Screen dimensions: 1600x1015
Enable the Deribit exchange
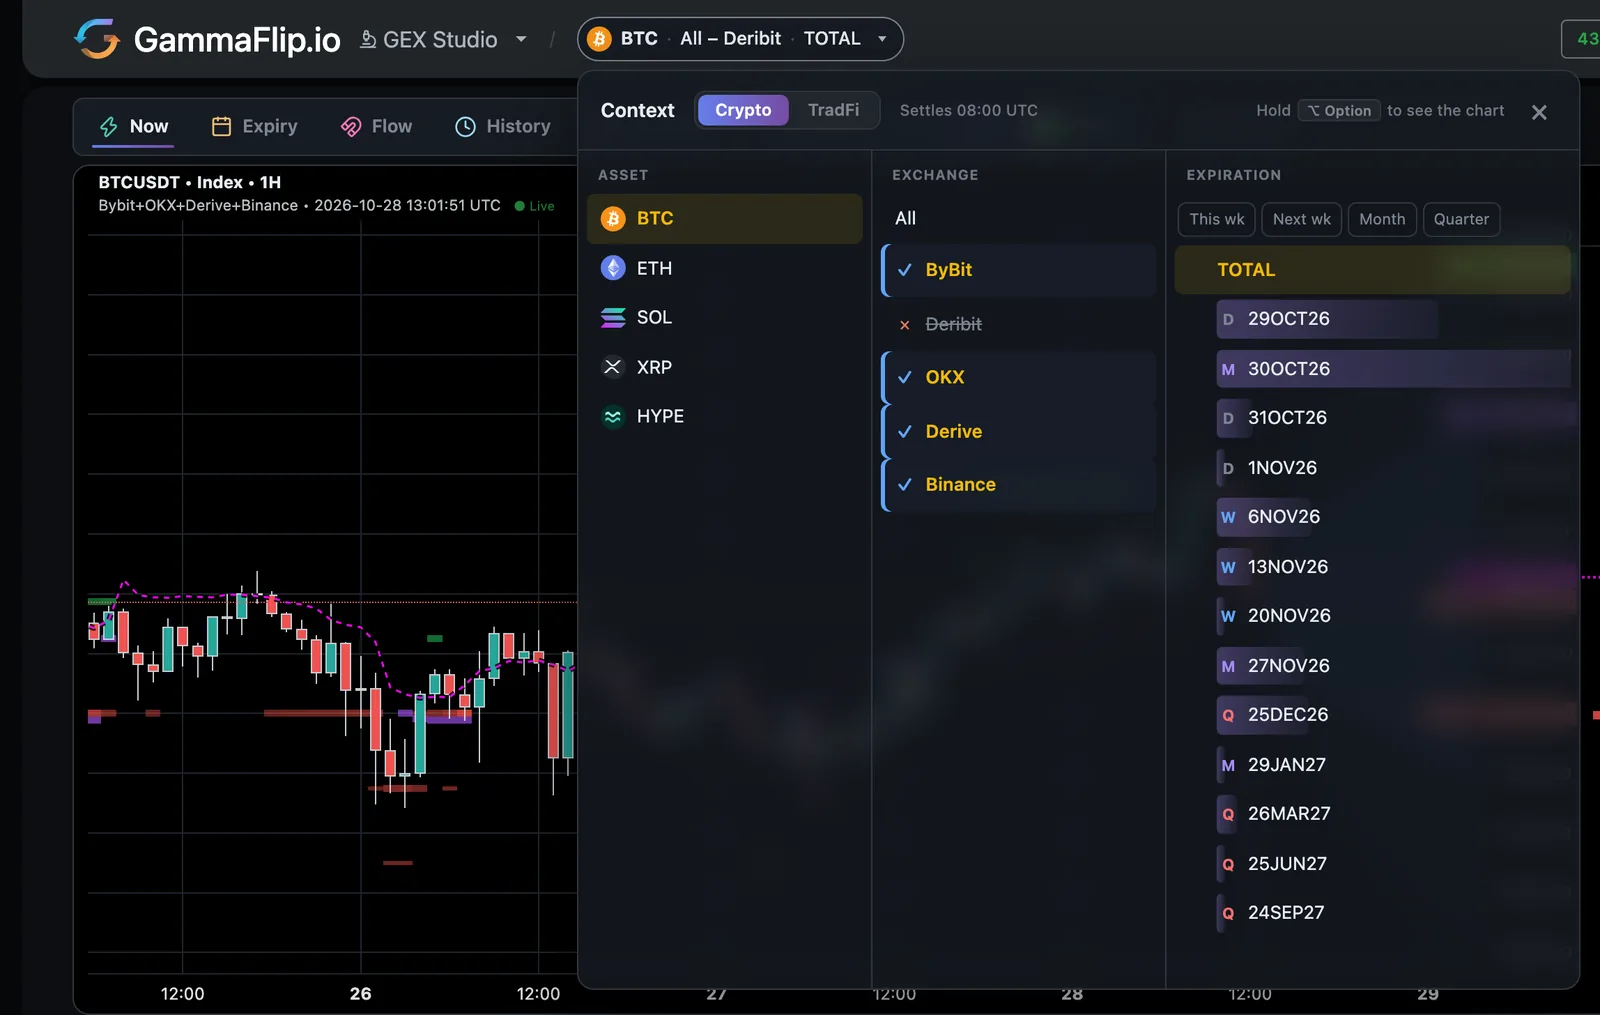coord(1018,324)
